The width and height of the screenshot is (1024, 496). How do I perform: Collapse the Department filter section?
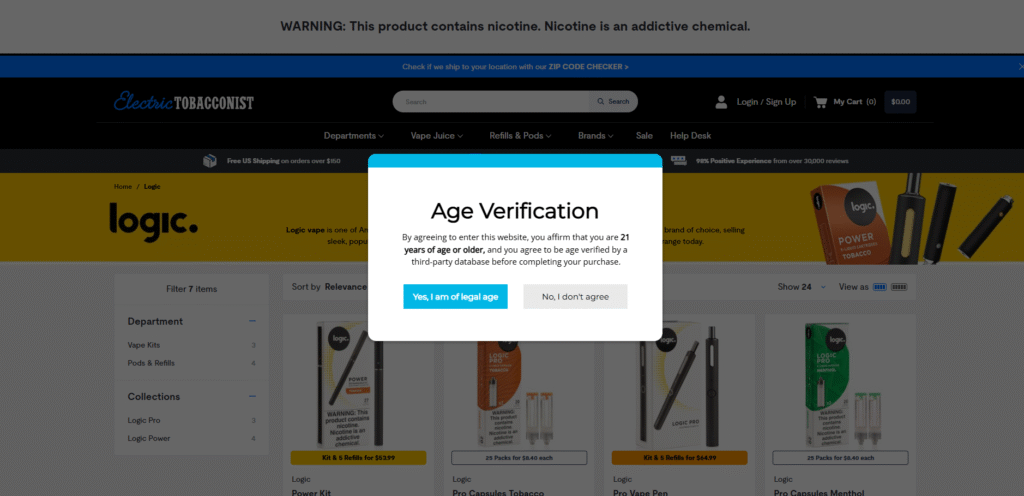(x=252, y=321)
